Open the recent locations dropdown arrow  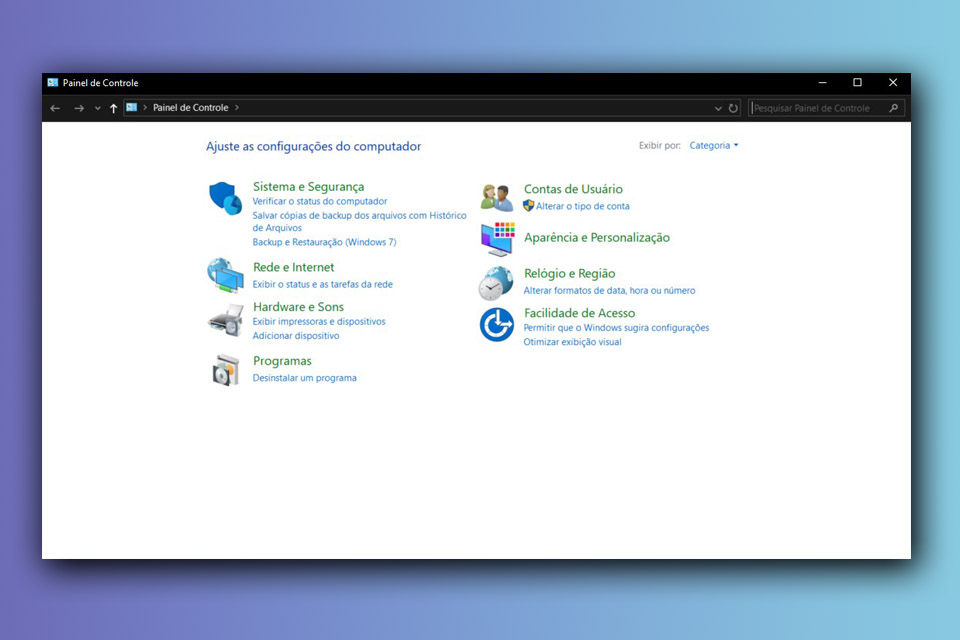tap(97, 108)
